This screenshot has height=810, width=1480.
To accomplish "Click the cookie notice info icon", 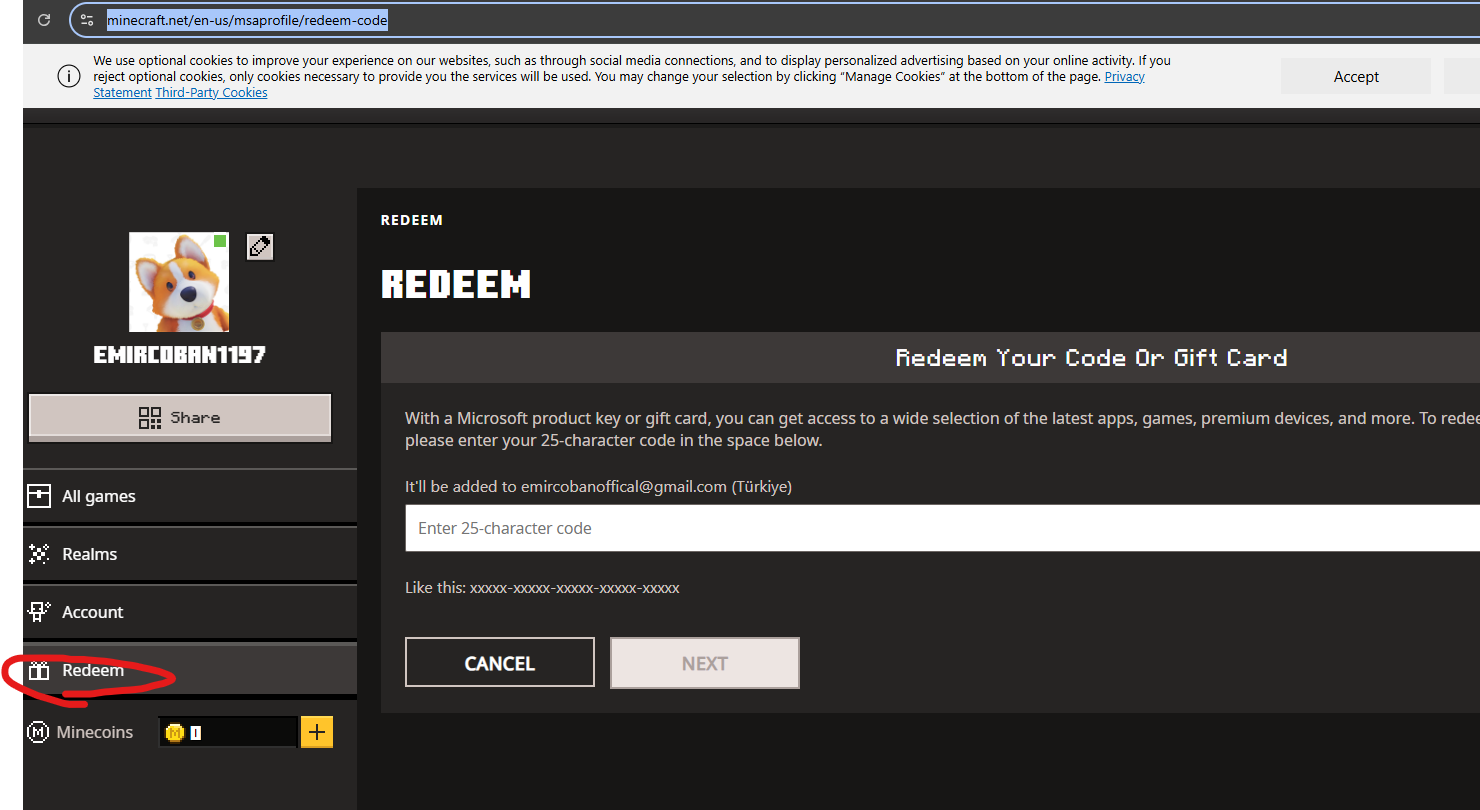I will click(69, 77).
